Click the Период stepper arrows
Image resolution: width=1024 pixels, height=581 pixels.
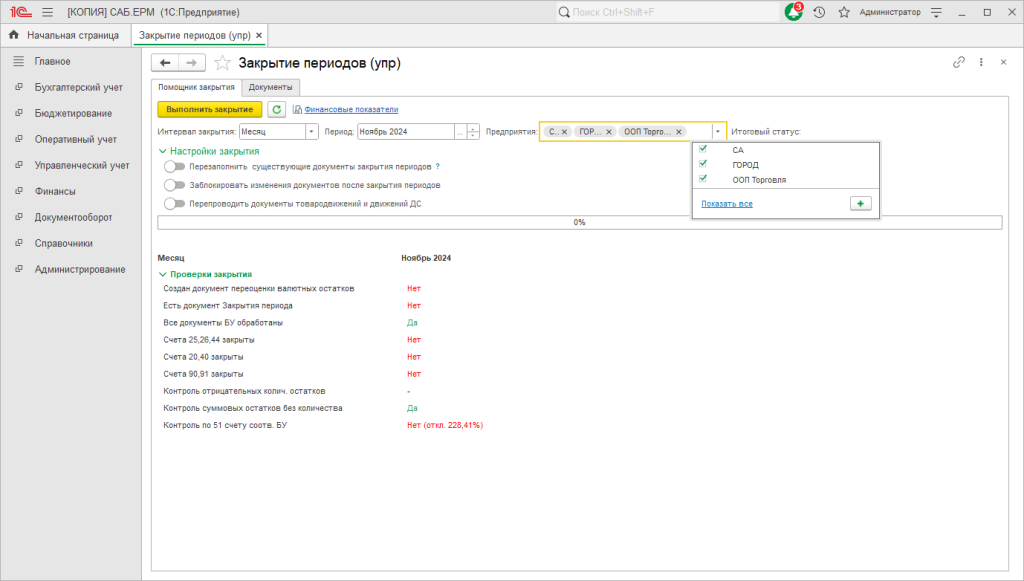point(473,132)
